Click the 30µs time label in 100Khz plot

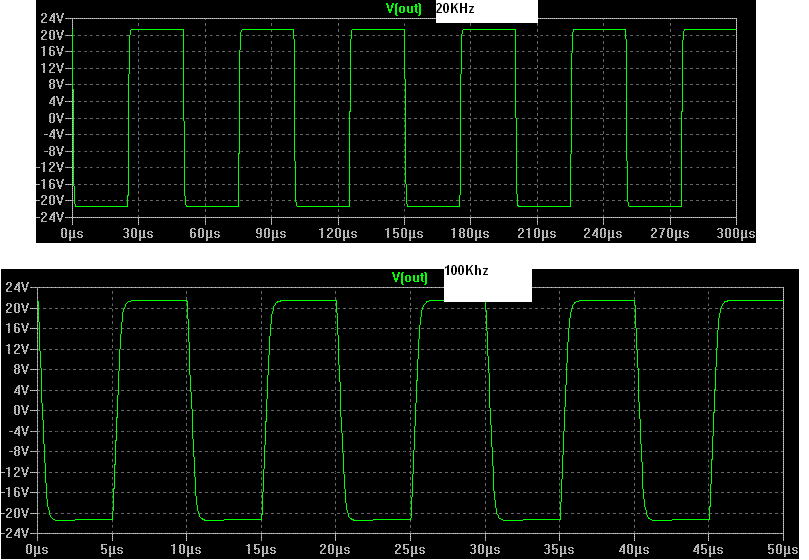pyautogui.click(x=485, y=550)
